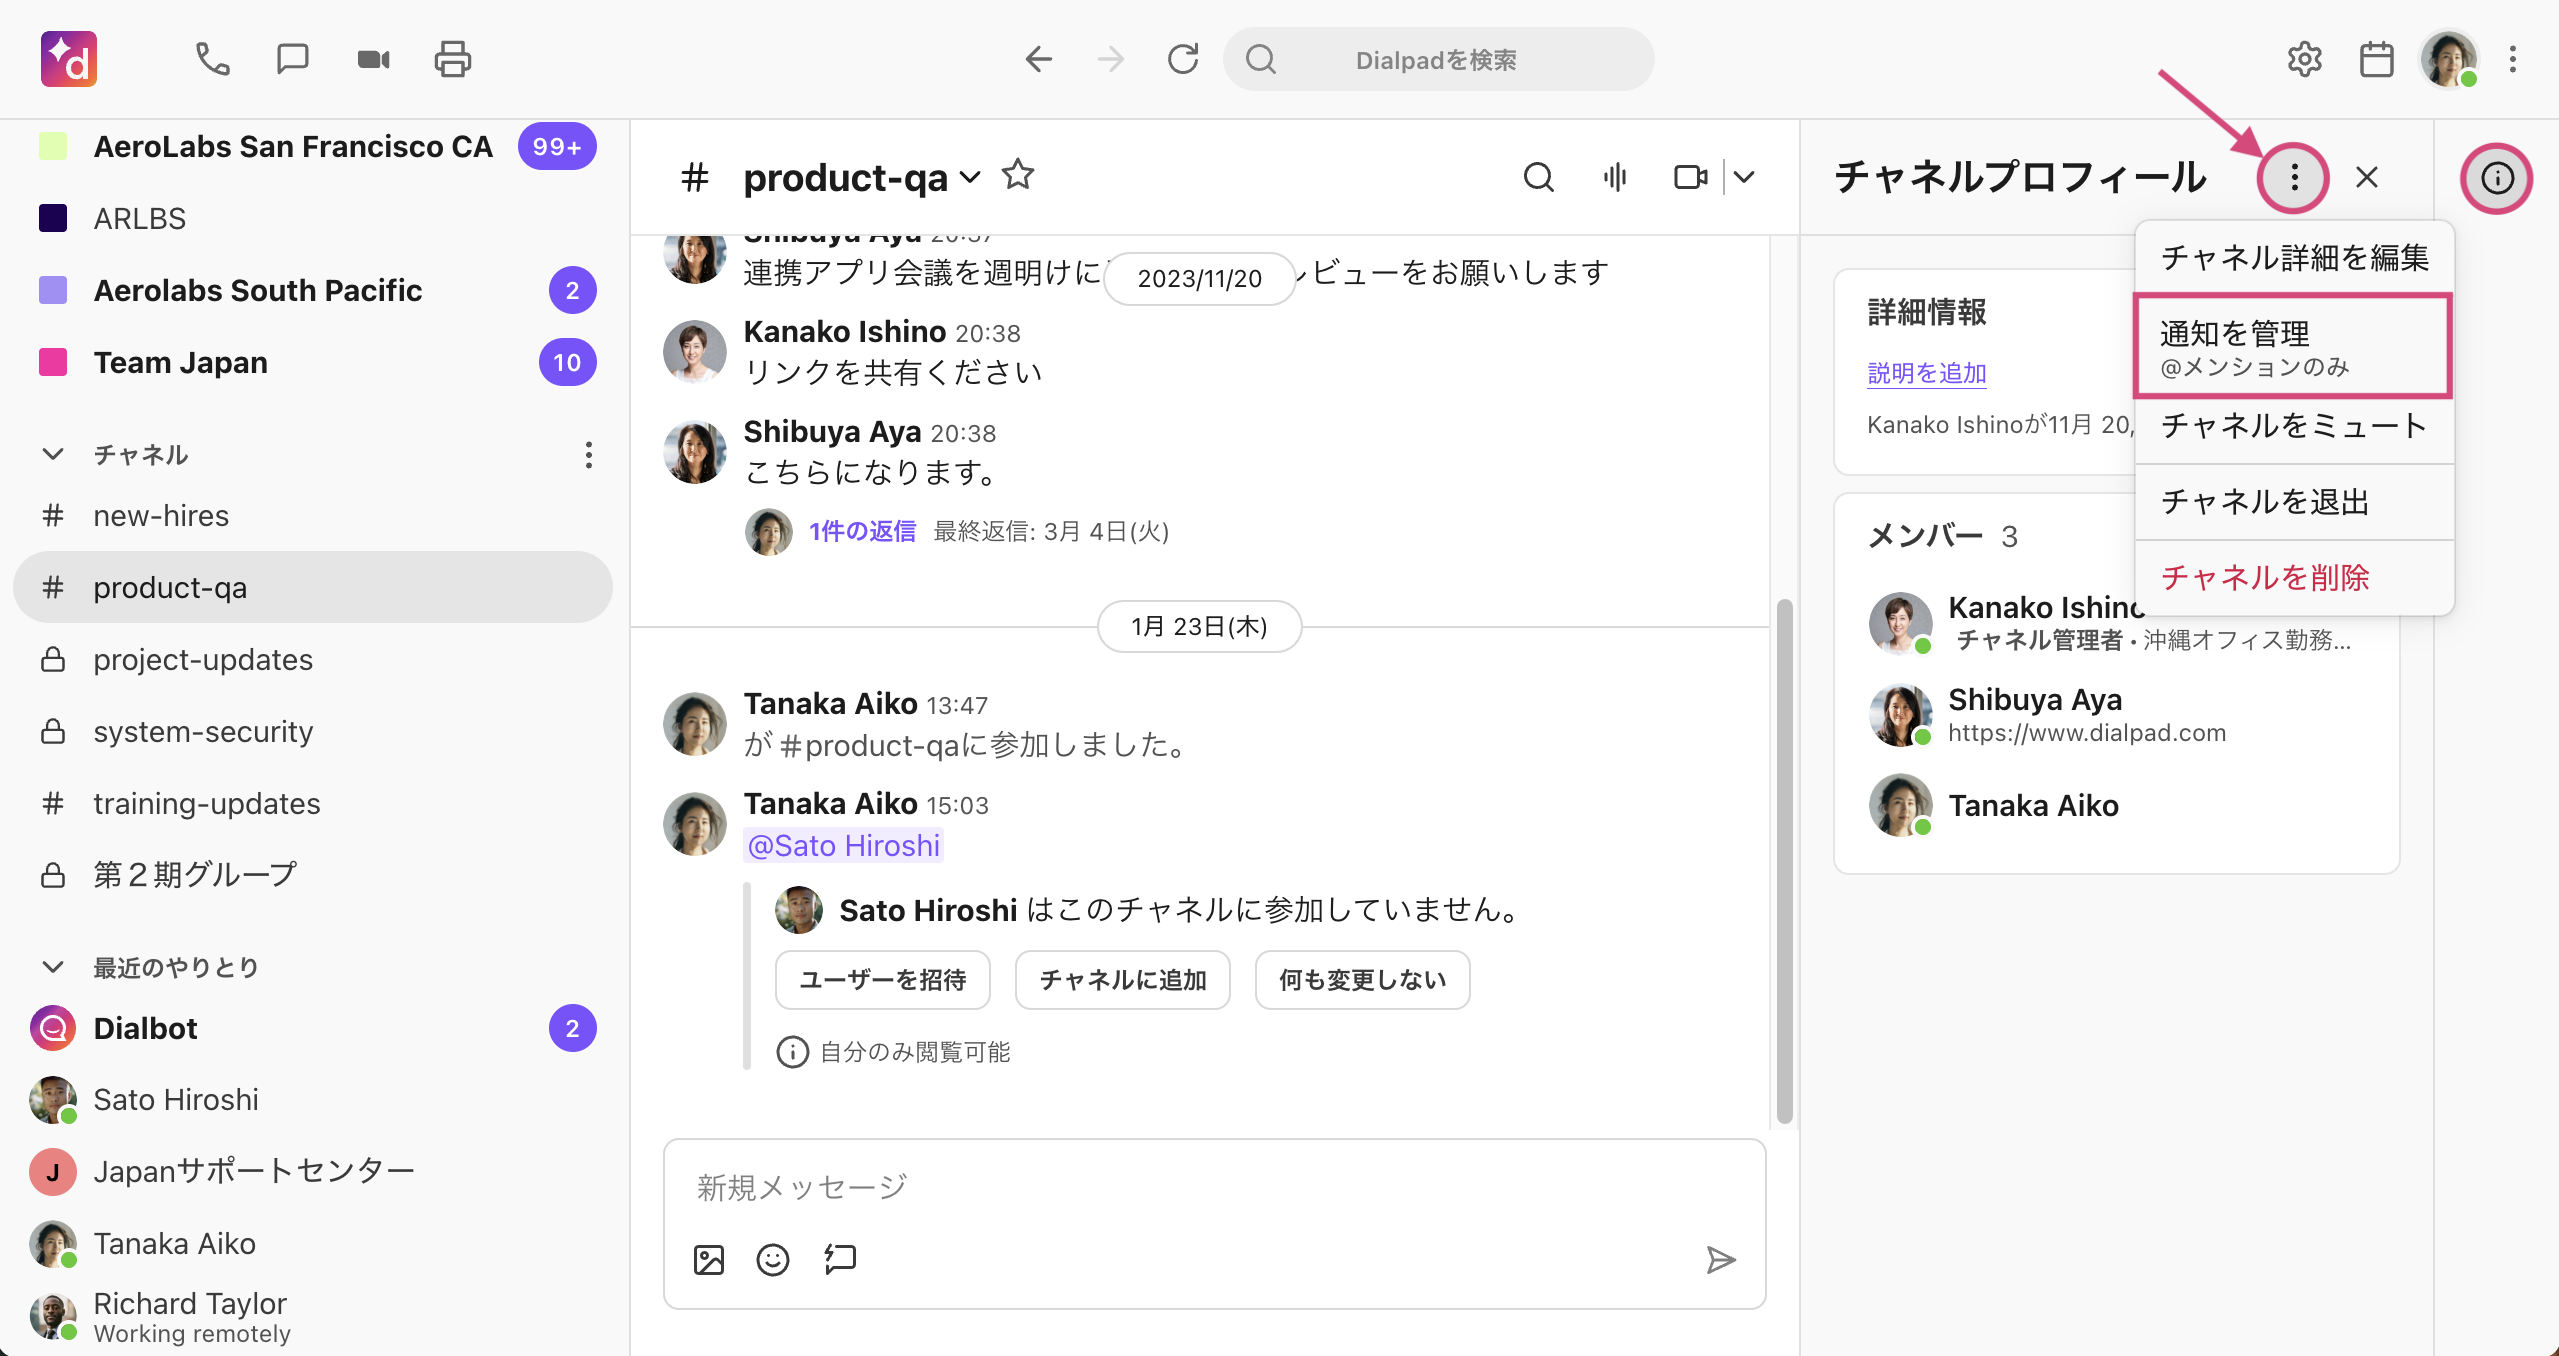This screenshot has height=1356, width=2559.
Task: Star the product-qa channel as favorite
Action: (1018, 175)
